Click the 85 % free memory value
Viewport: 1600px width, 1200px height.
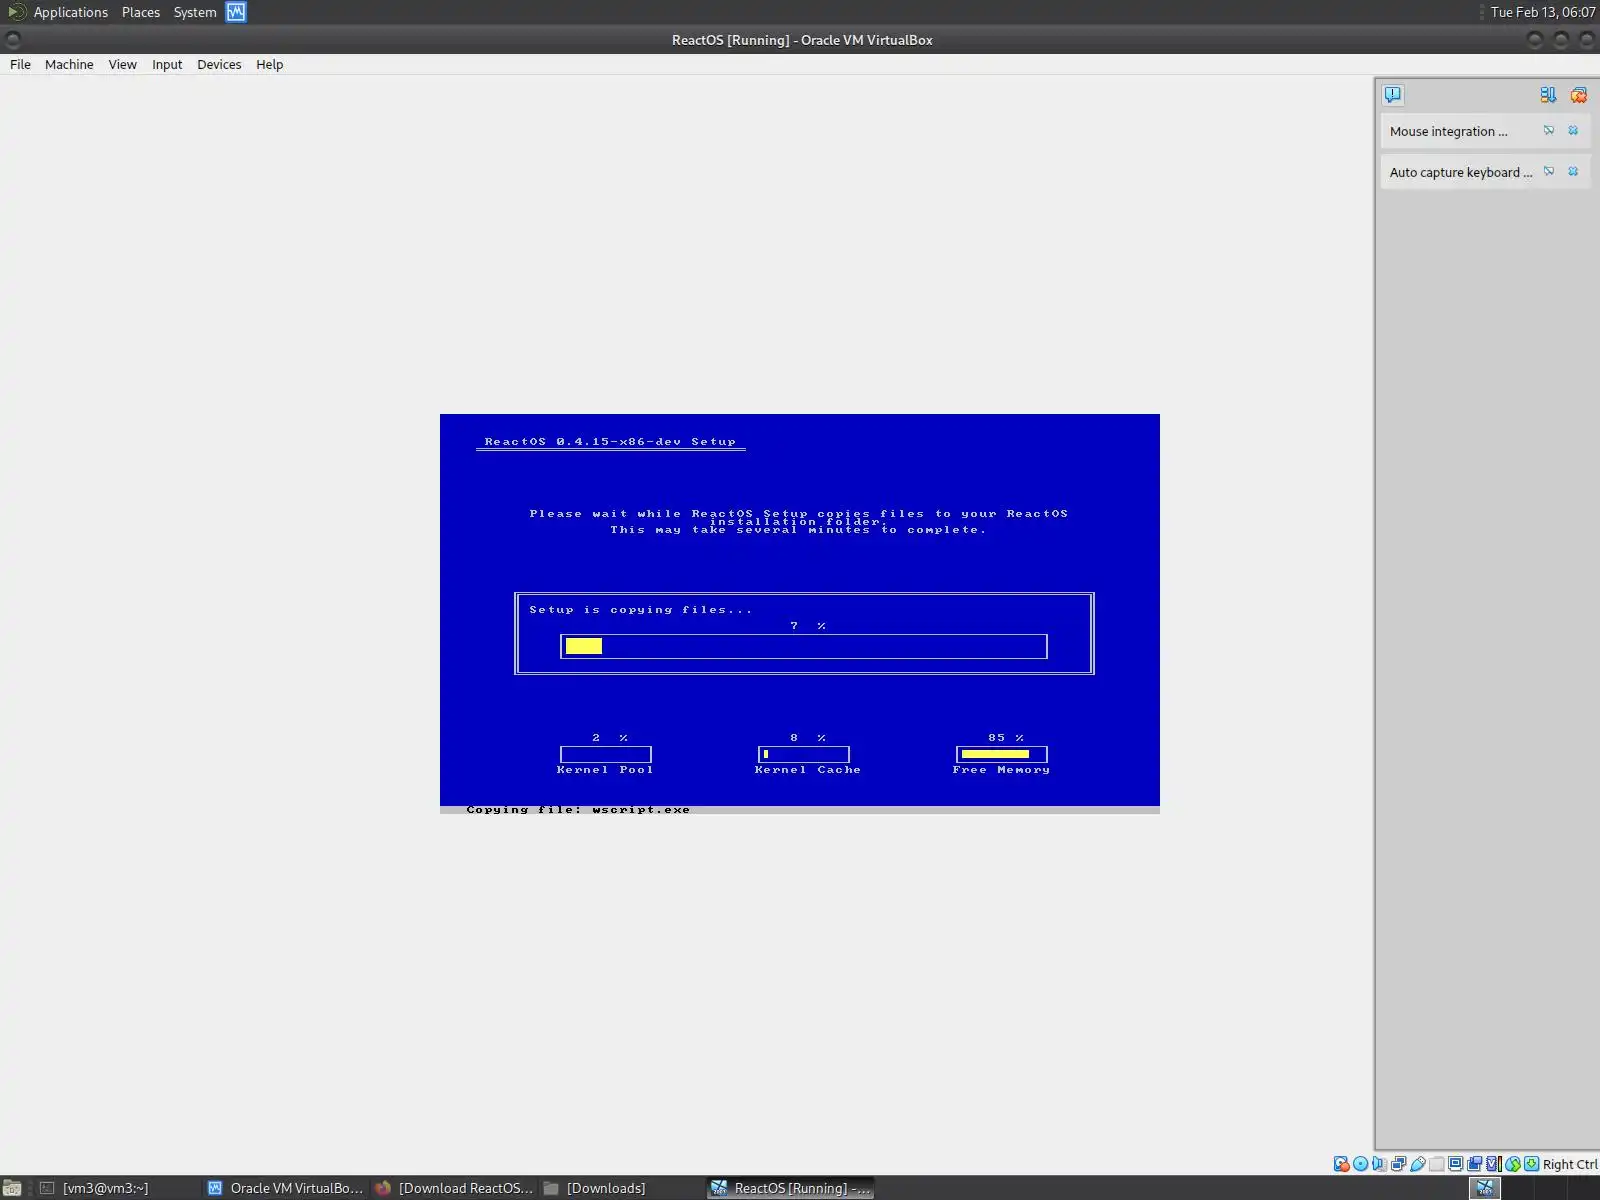[1006, 737]
